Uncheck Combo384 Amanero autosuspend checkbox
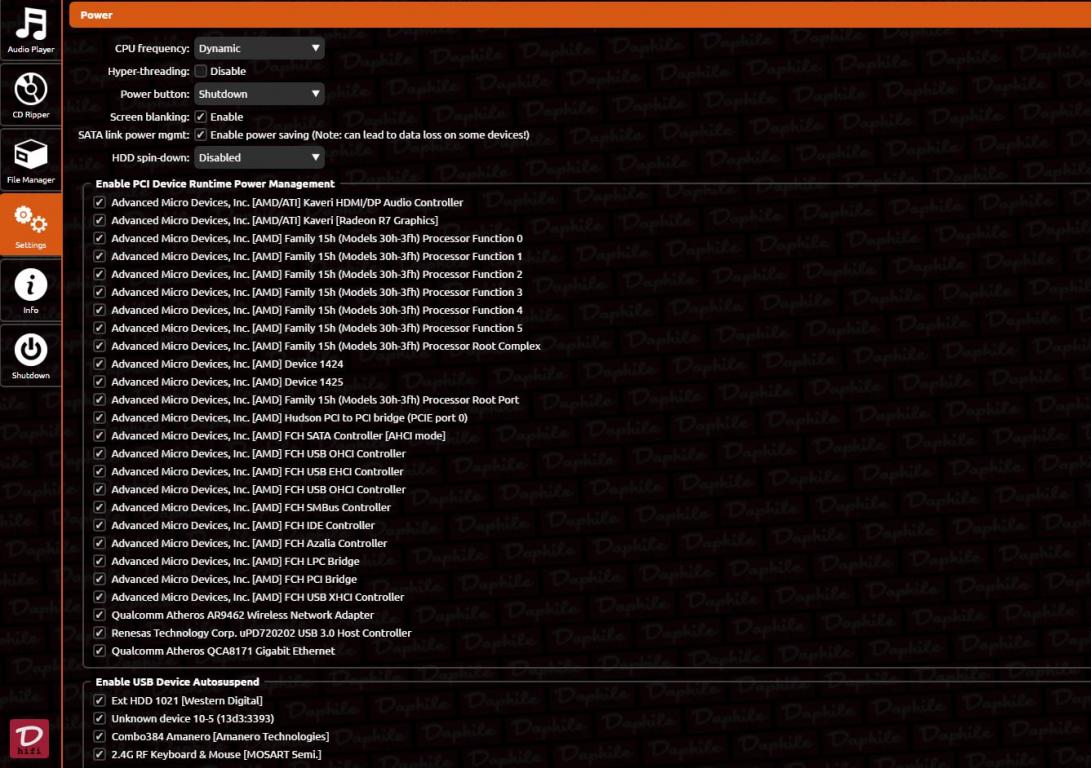Screen dimensions: 1091x768 pyautogui.click(x=99, y=737)
